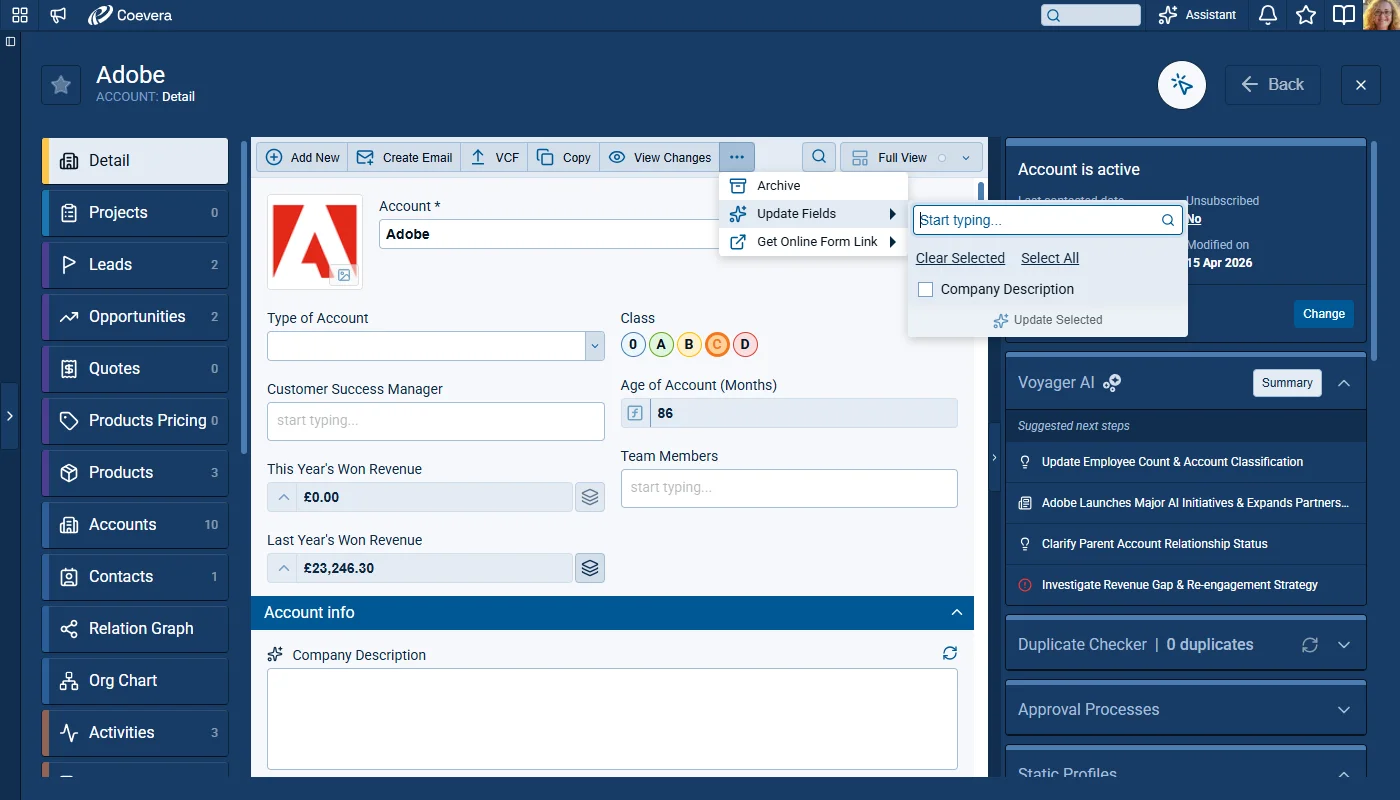
Task: Open View Changes history
Action: tap(659, 157)
